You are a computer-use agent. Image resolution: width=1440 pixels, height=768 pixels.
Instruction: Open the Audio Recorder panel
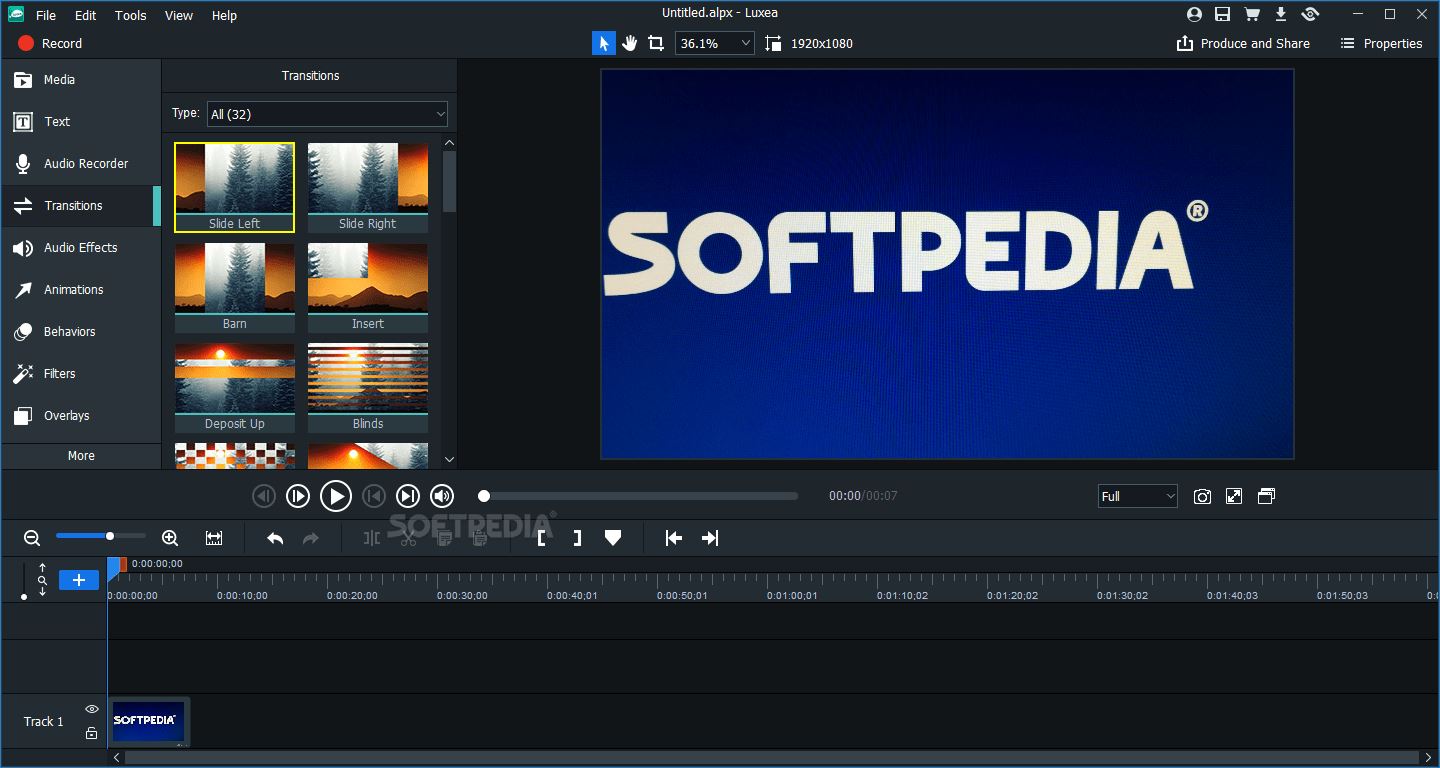[x=80, y=164]
